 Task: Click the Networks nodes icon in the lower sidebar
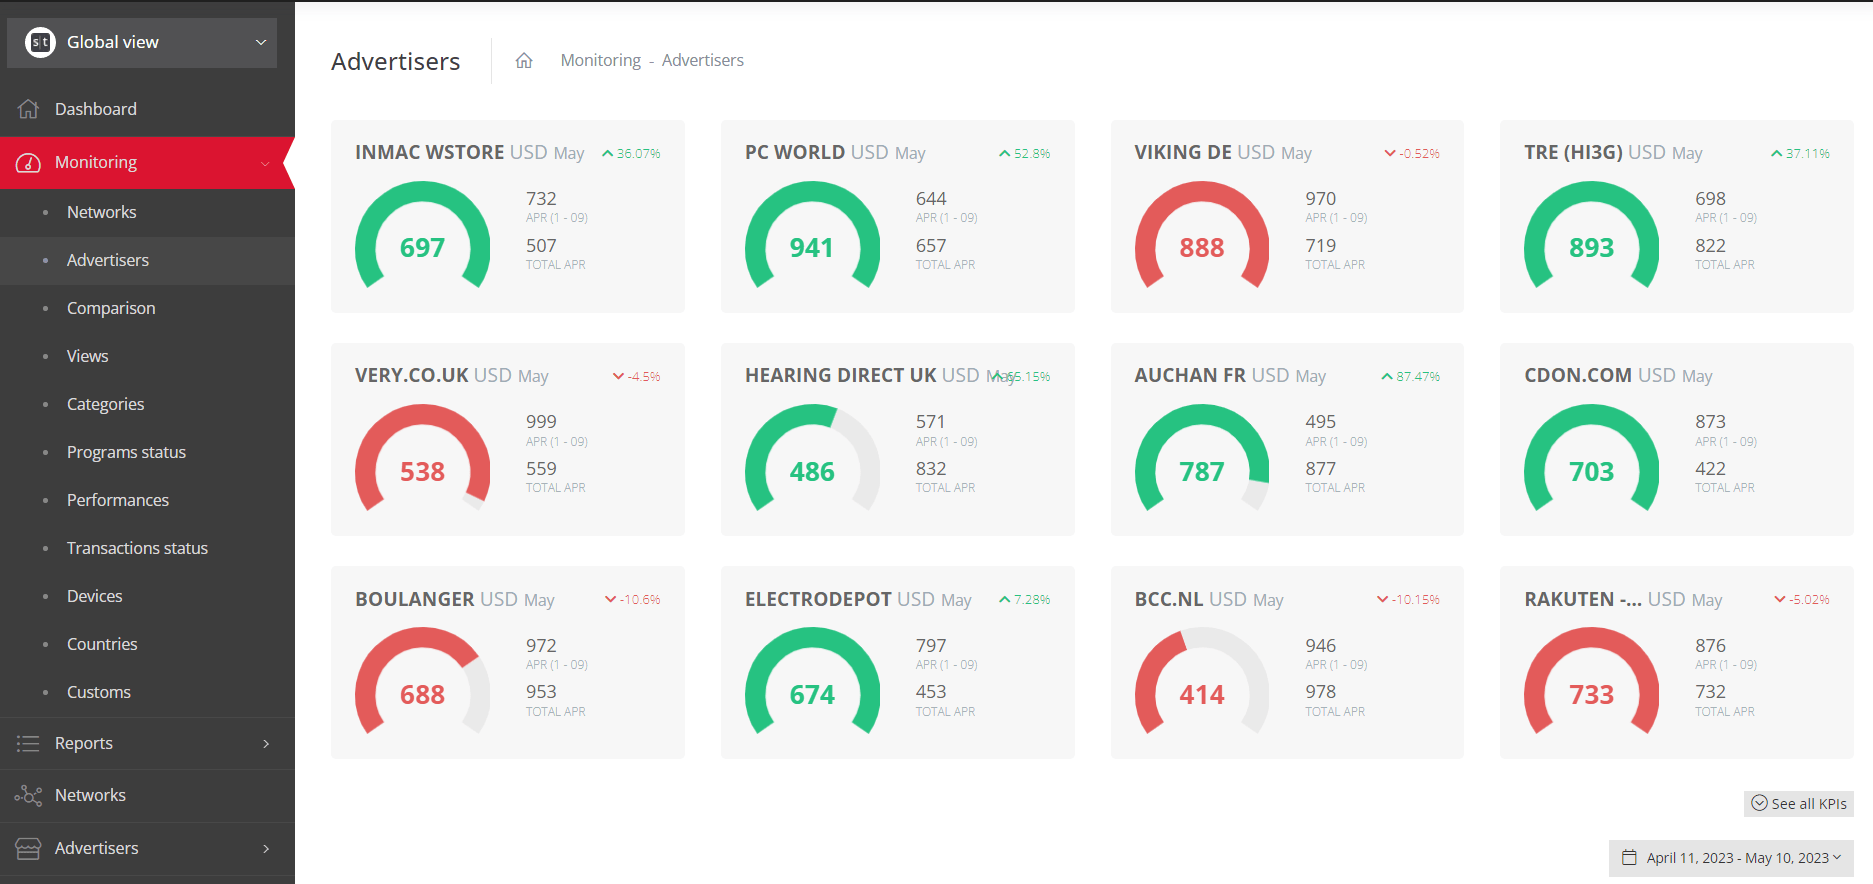(x=28, y=796)
